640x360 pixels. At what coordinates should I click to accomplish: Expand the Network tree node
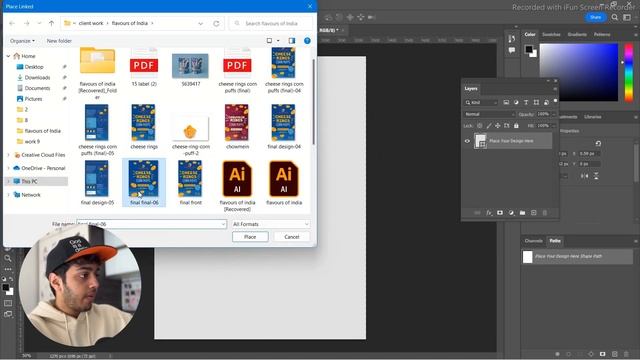(8, 195)
